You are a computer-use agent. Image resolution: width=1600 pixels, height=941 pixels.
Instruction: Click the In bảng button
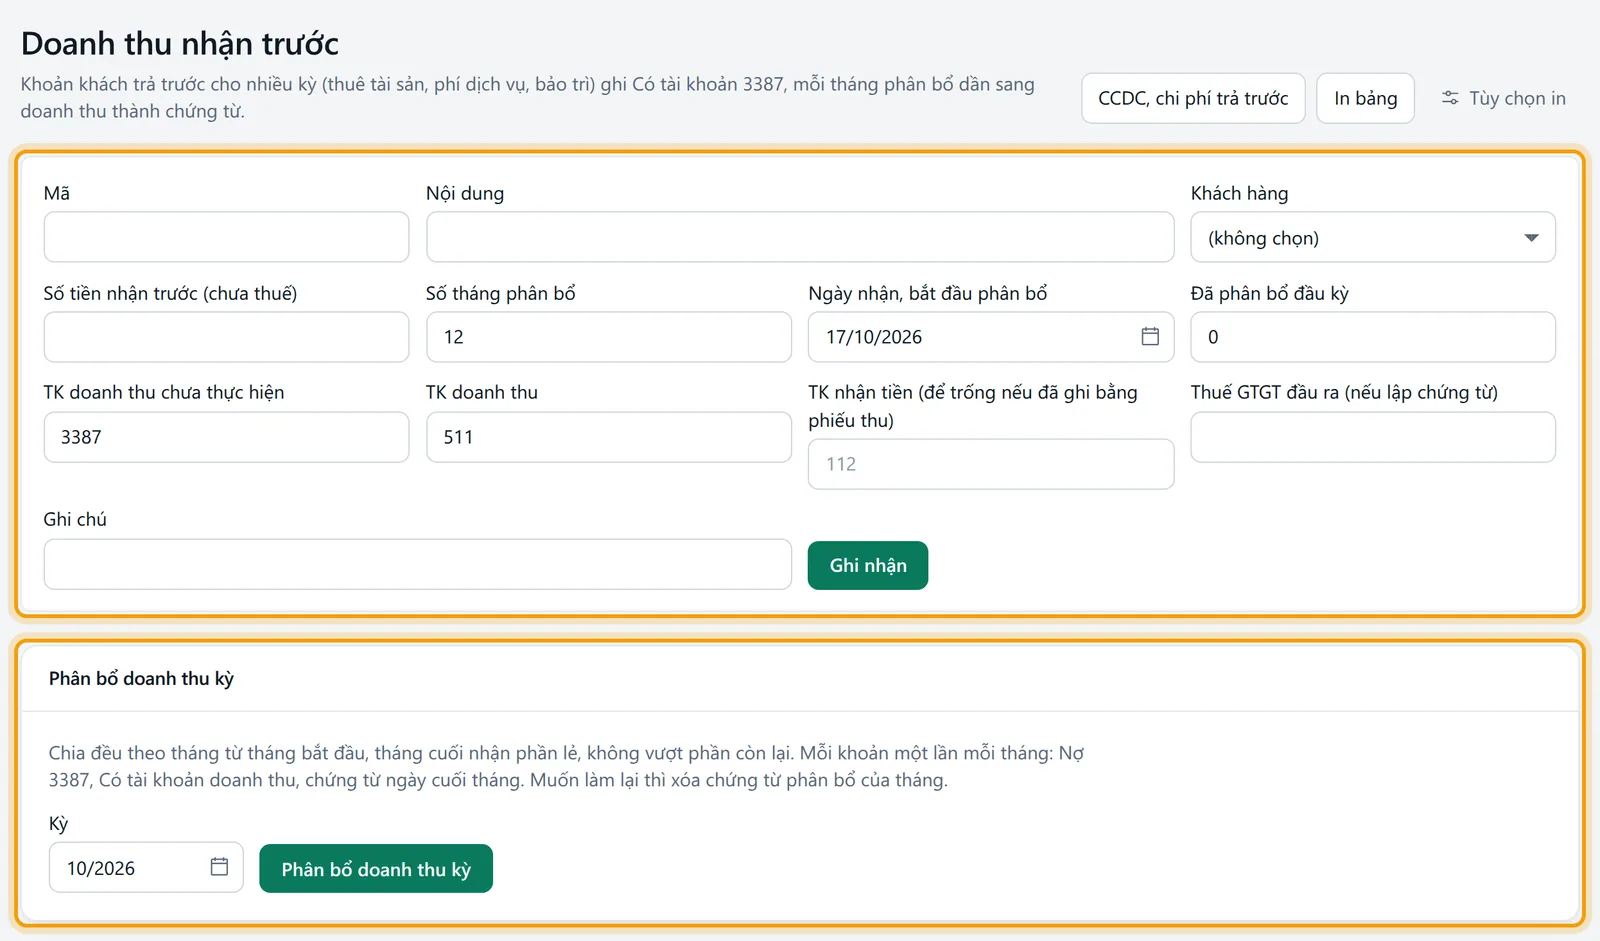1365,98
